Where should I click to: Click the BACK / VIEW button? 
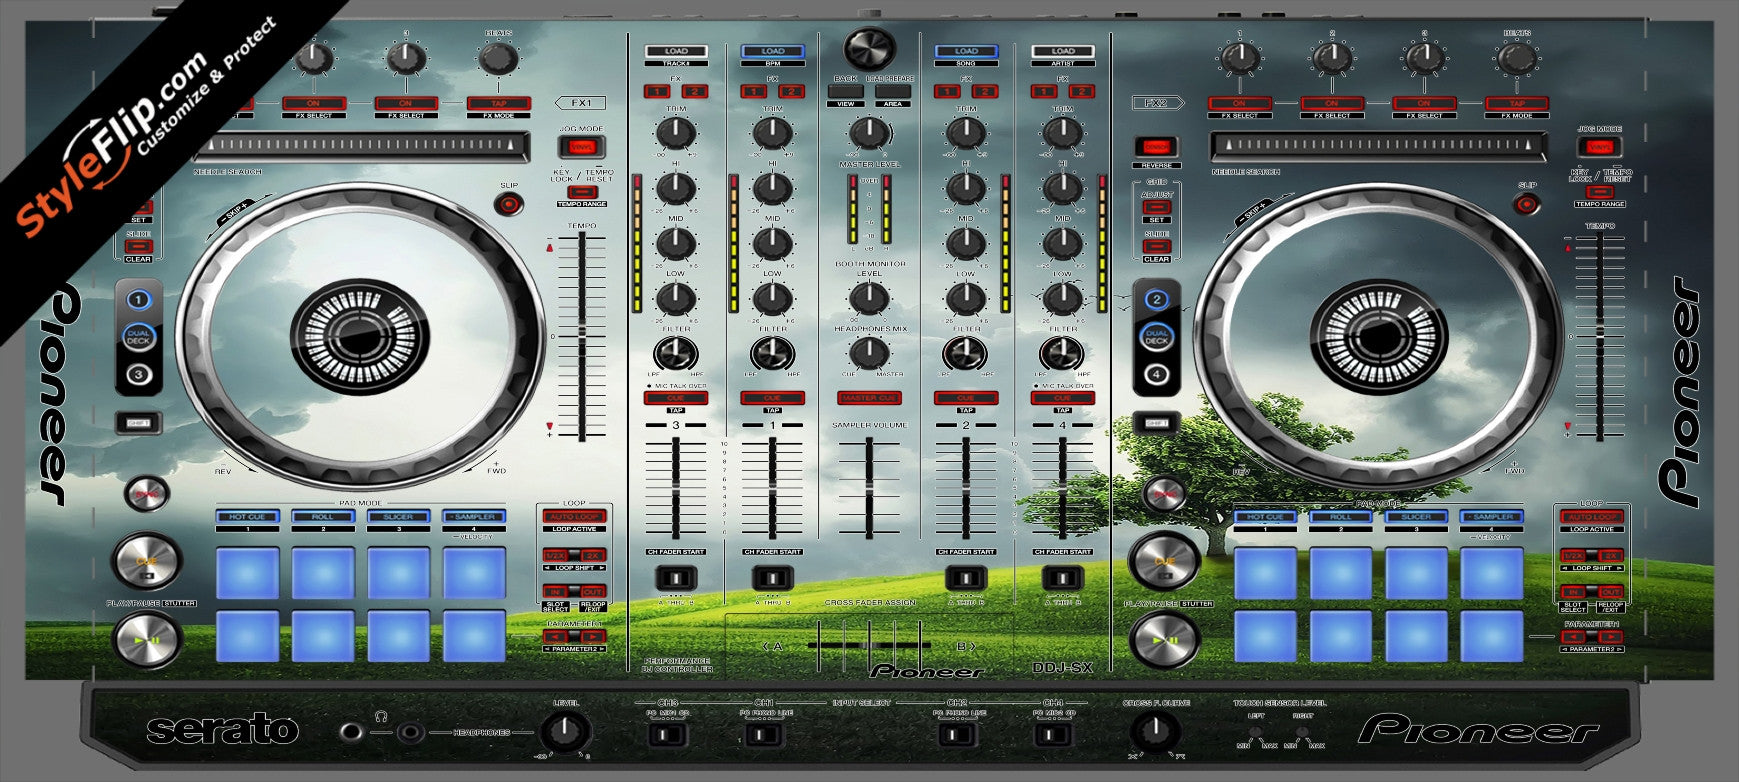pyautogui.click(x=846, y=91)
